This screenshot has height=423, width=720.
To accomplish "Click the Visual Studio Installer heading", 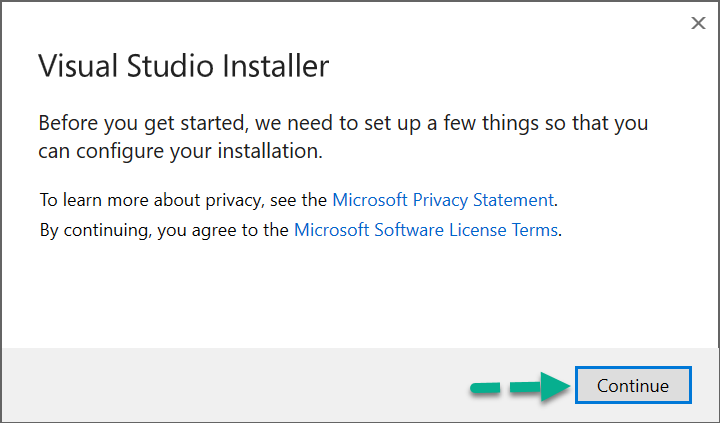I will 183,67.
